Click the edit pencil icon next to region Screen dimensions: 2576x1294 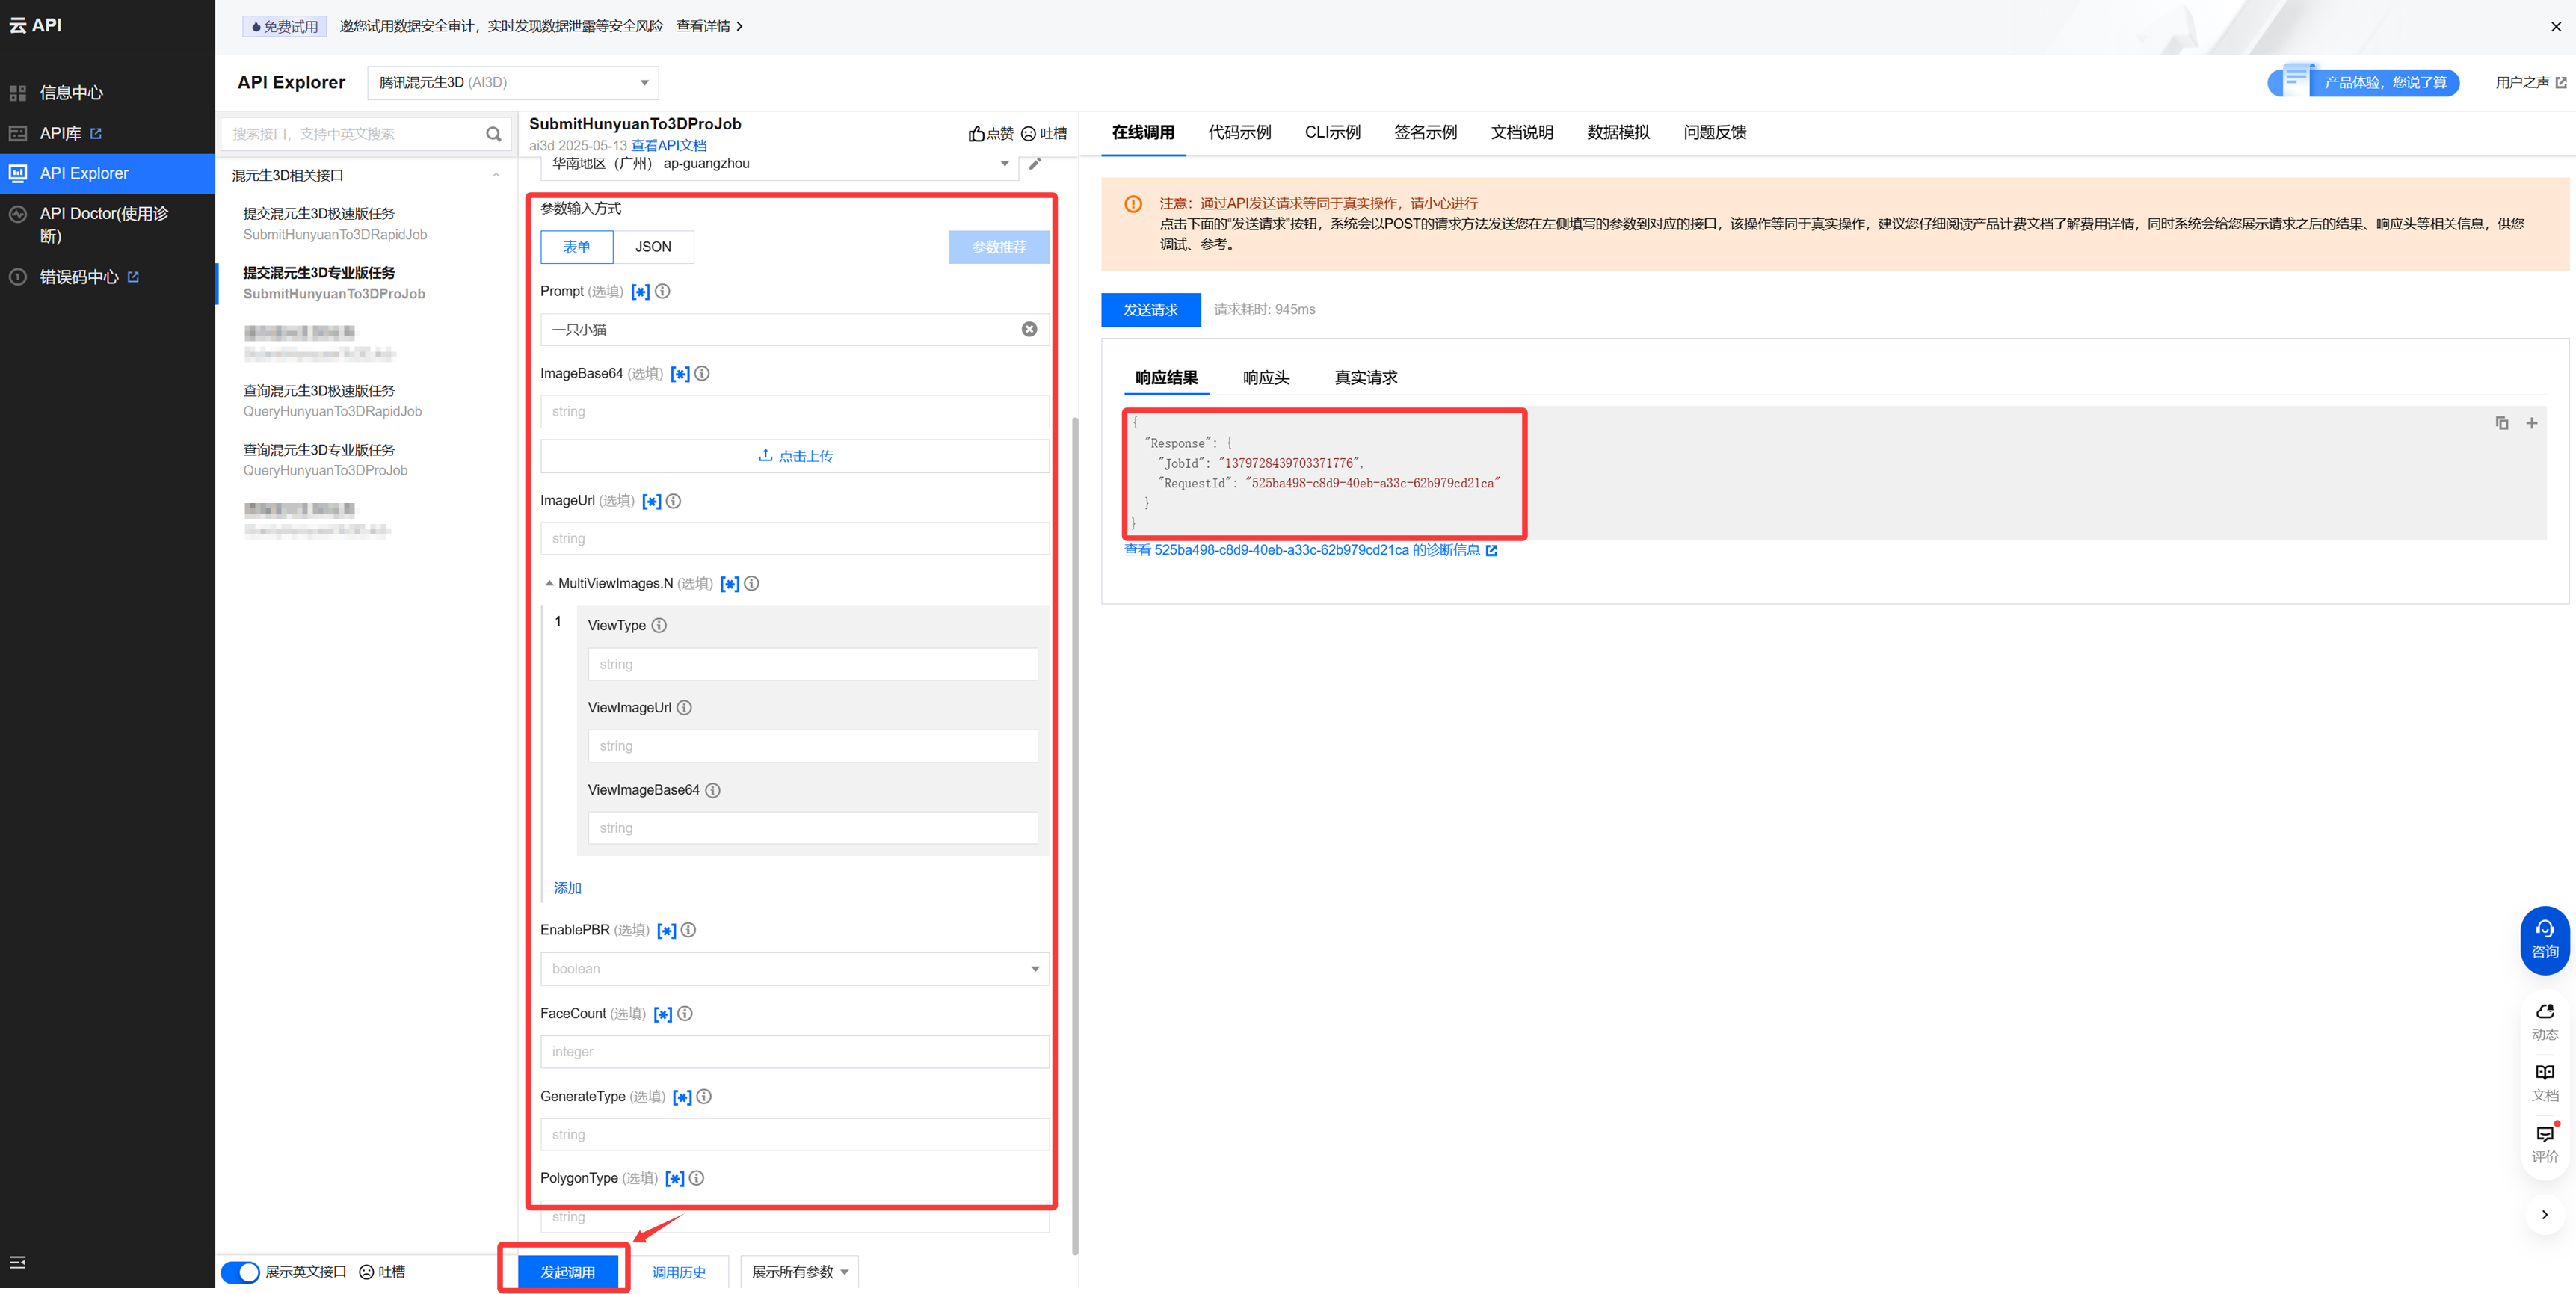[x=1035, y=164]
